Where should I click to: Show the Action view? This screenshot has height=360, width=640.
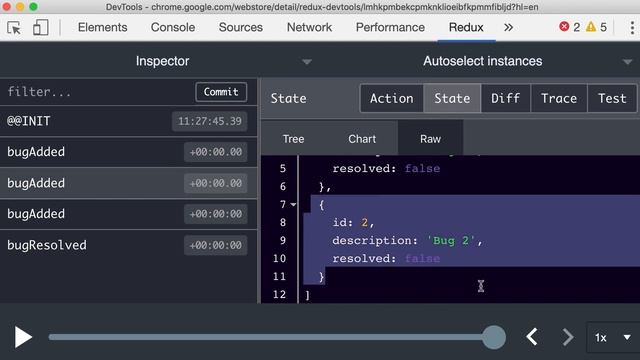pyautogui.click(x=391, y=98)
